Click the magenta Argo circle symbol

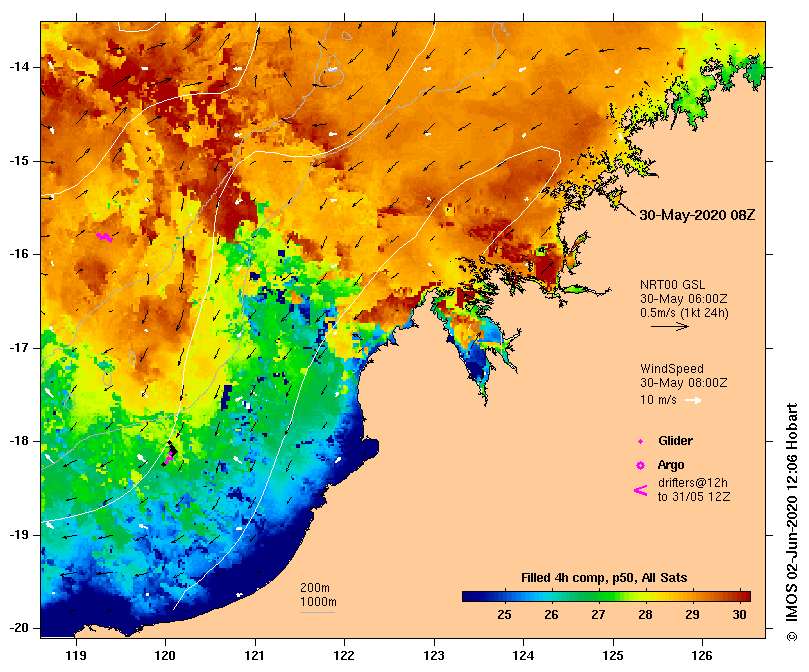[640, 466]
